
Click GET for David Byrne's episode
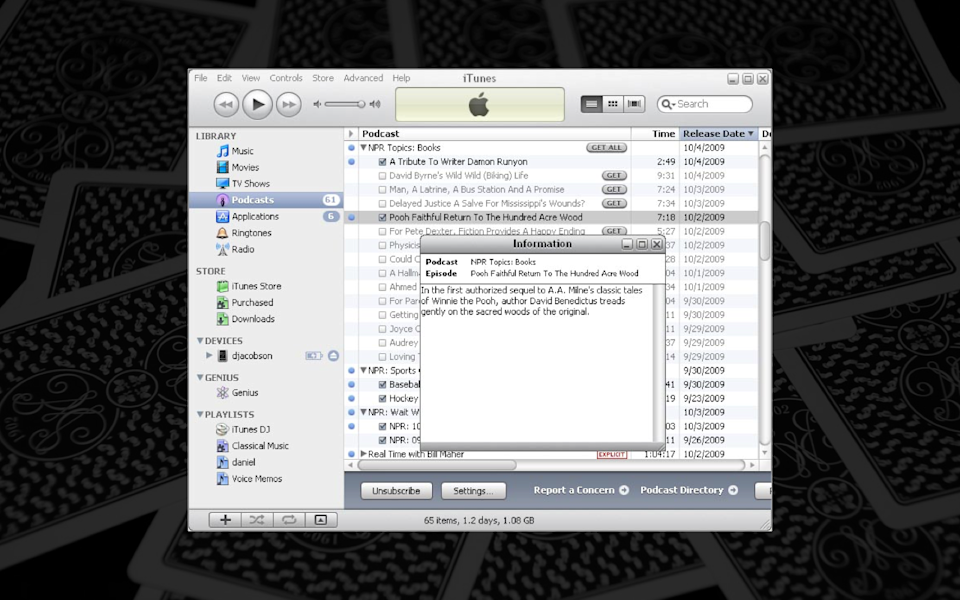[x=614, y=176]
